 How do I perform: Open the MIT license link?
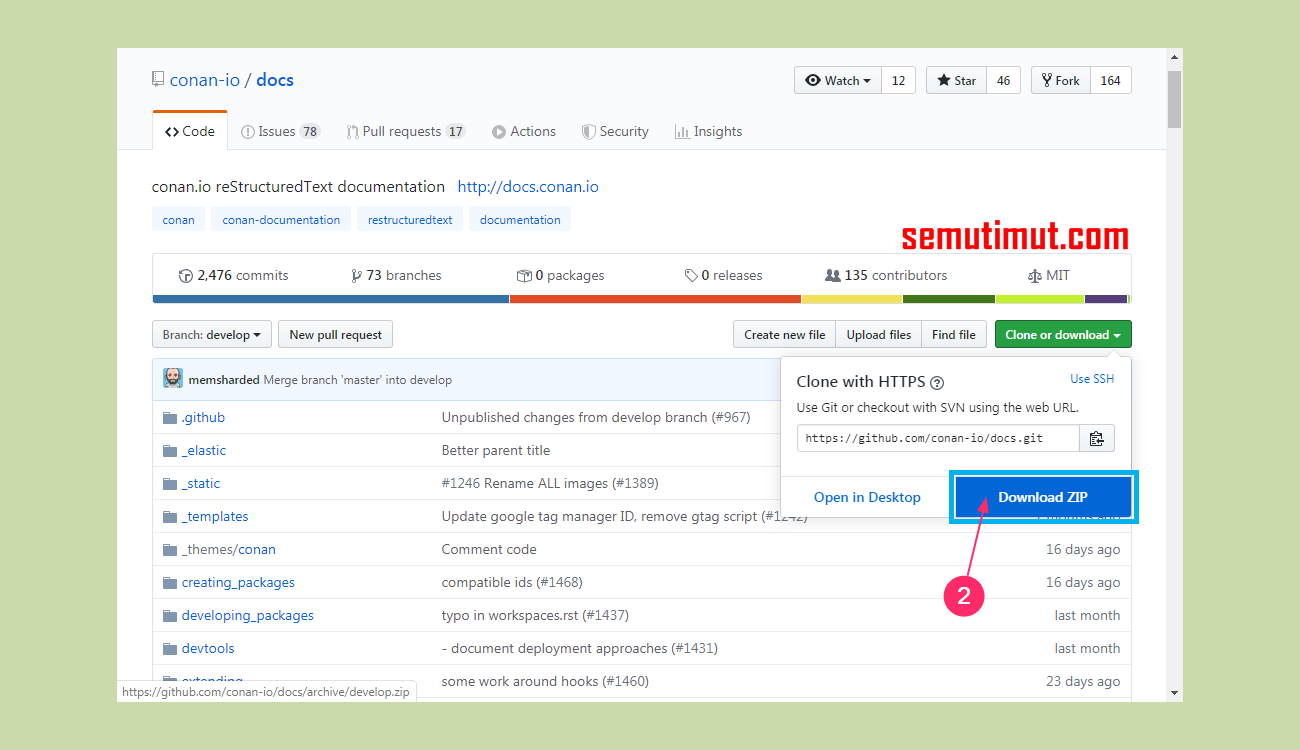tap(1048, 275)
